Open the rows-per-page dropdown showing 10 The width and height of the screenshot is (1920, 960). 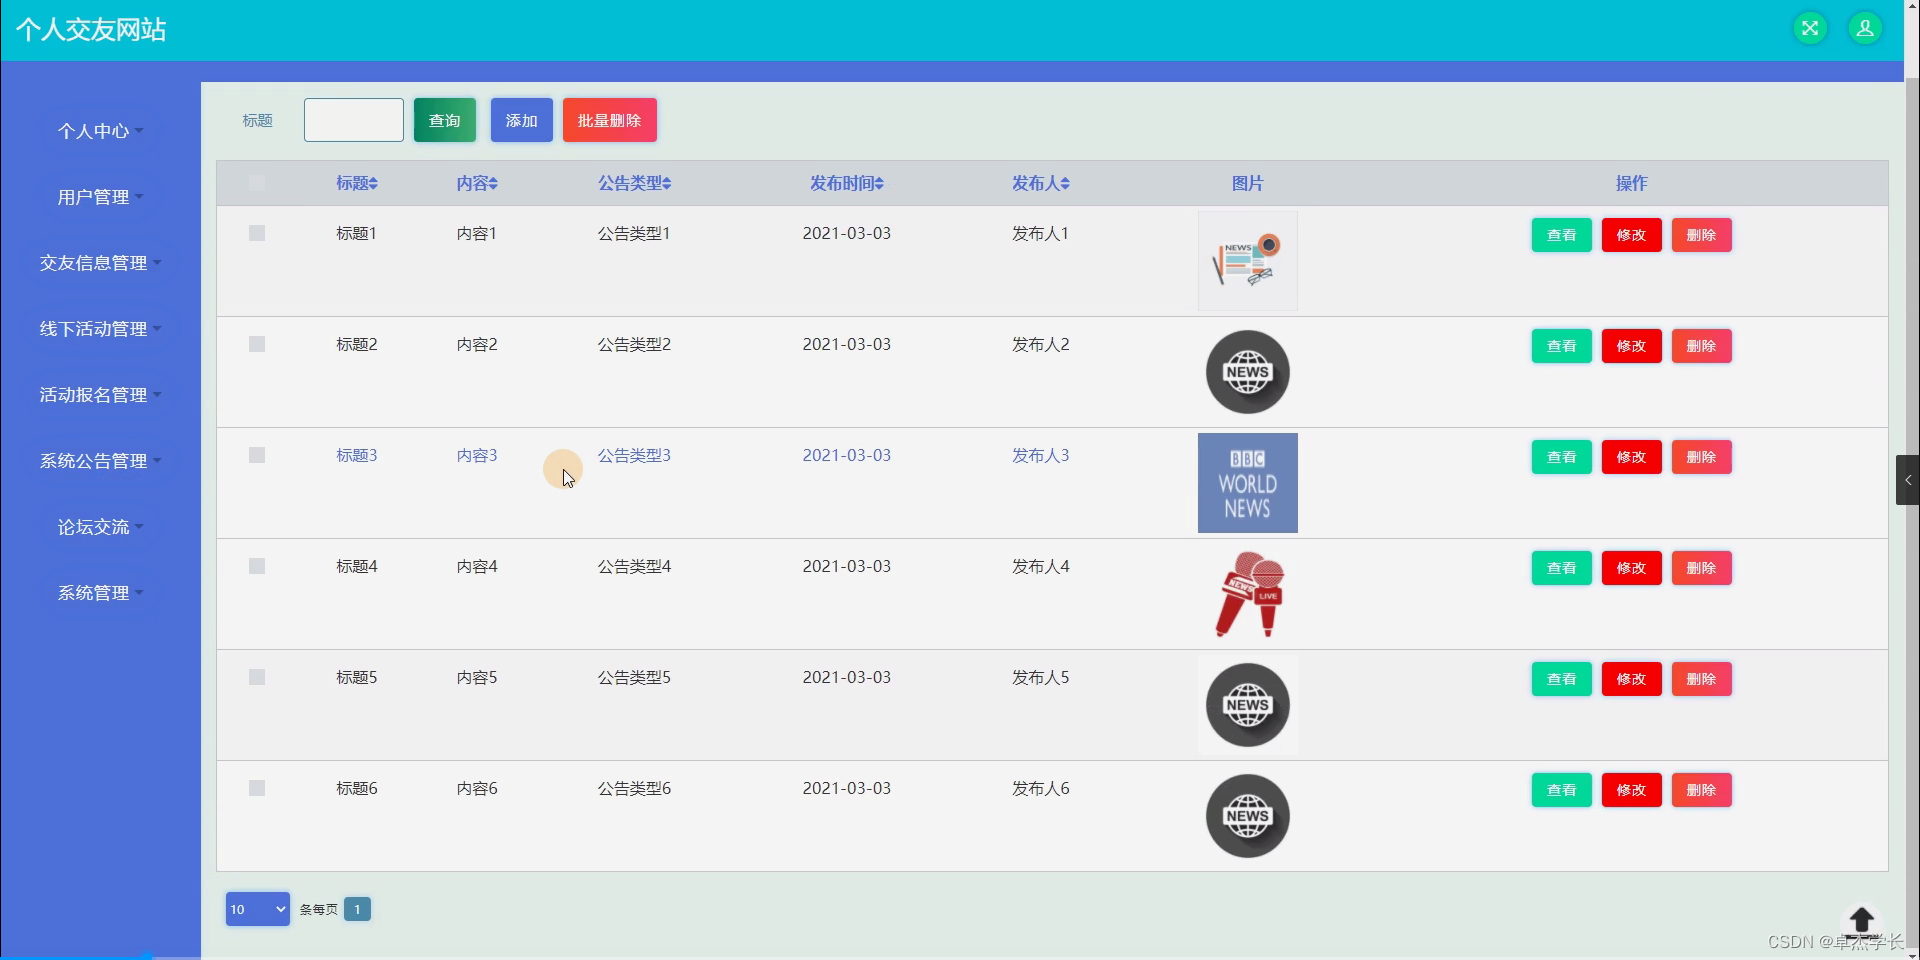258,909
